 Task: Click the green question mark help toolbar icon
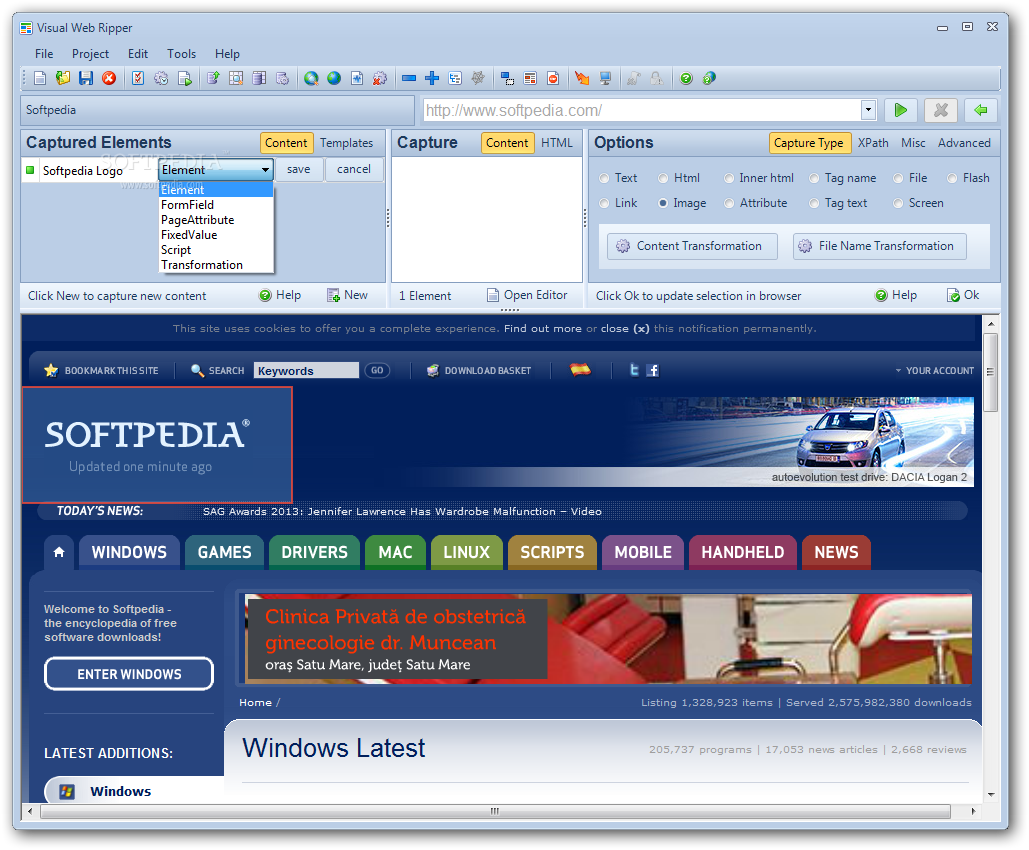click(x=686, y=78)
